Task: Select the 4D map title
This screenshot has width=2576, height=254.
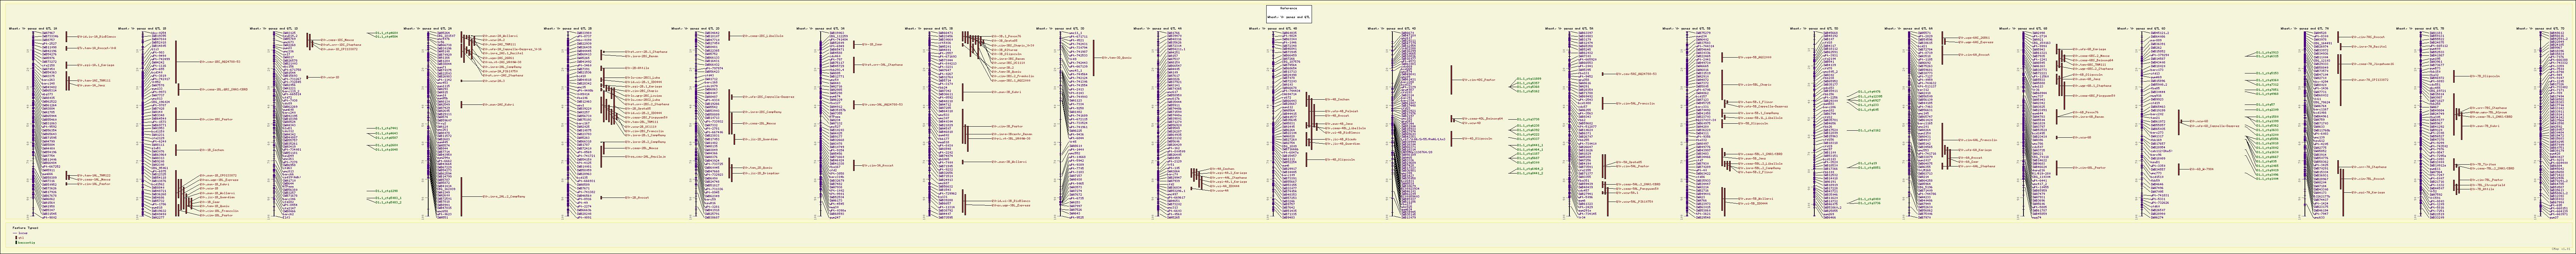Action: pyautogui.click(x=1392, y=28)
